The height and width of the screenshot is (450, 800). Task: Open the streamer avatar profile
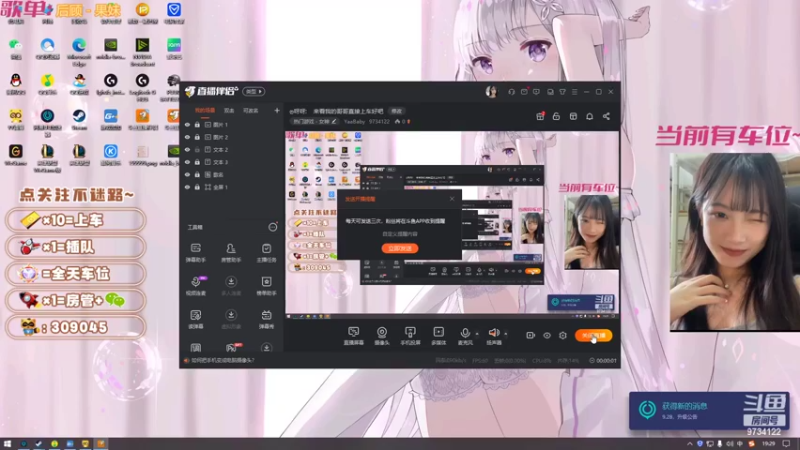(x=491, y=92)
